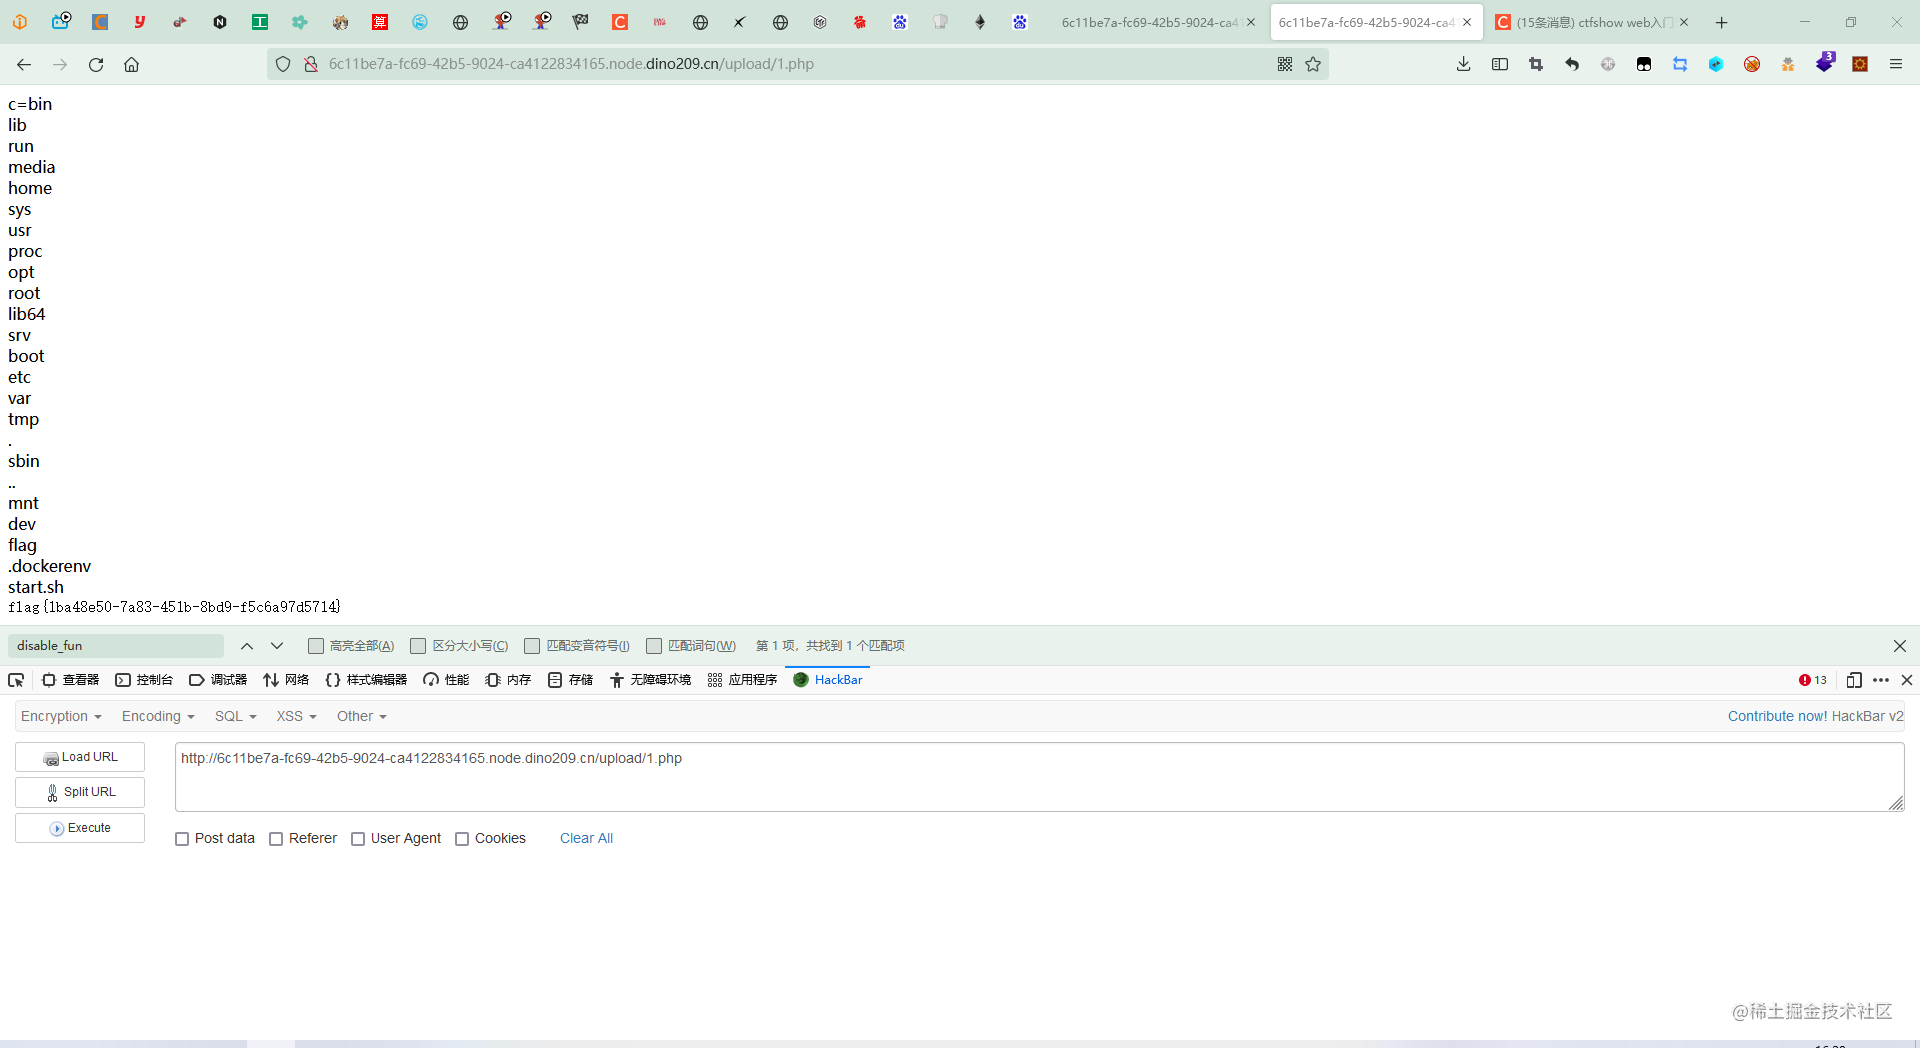Jump to next find match
The image size is (1920, 1048).
point(277,646)
